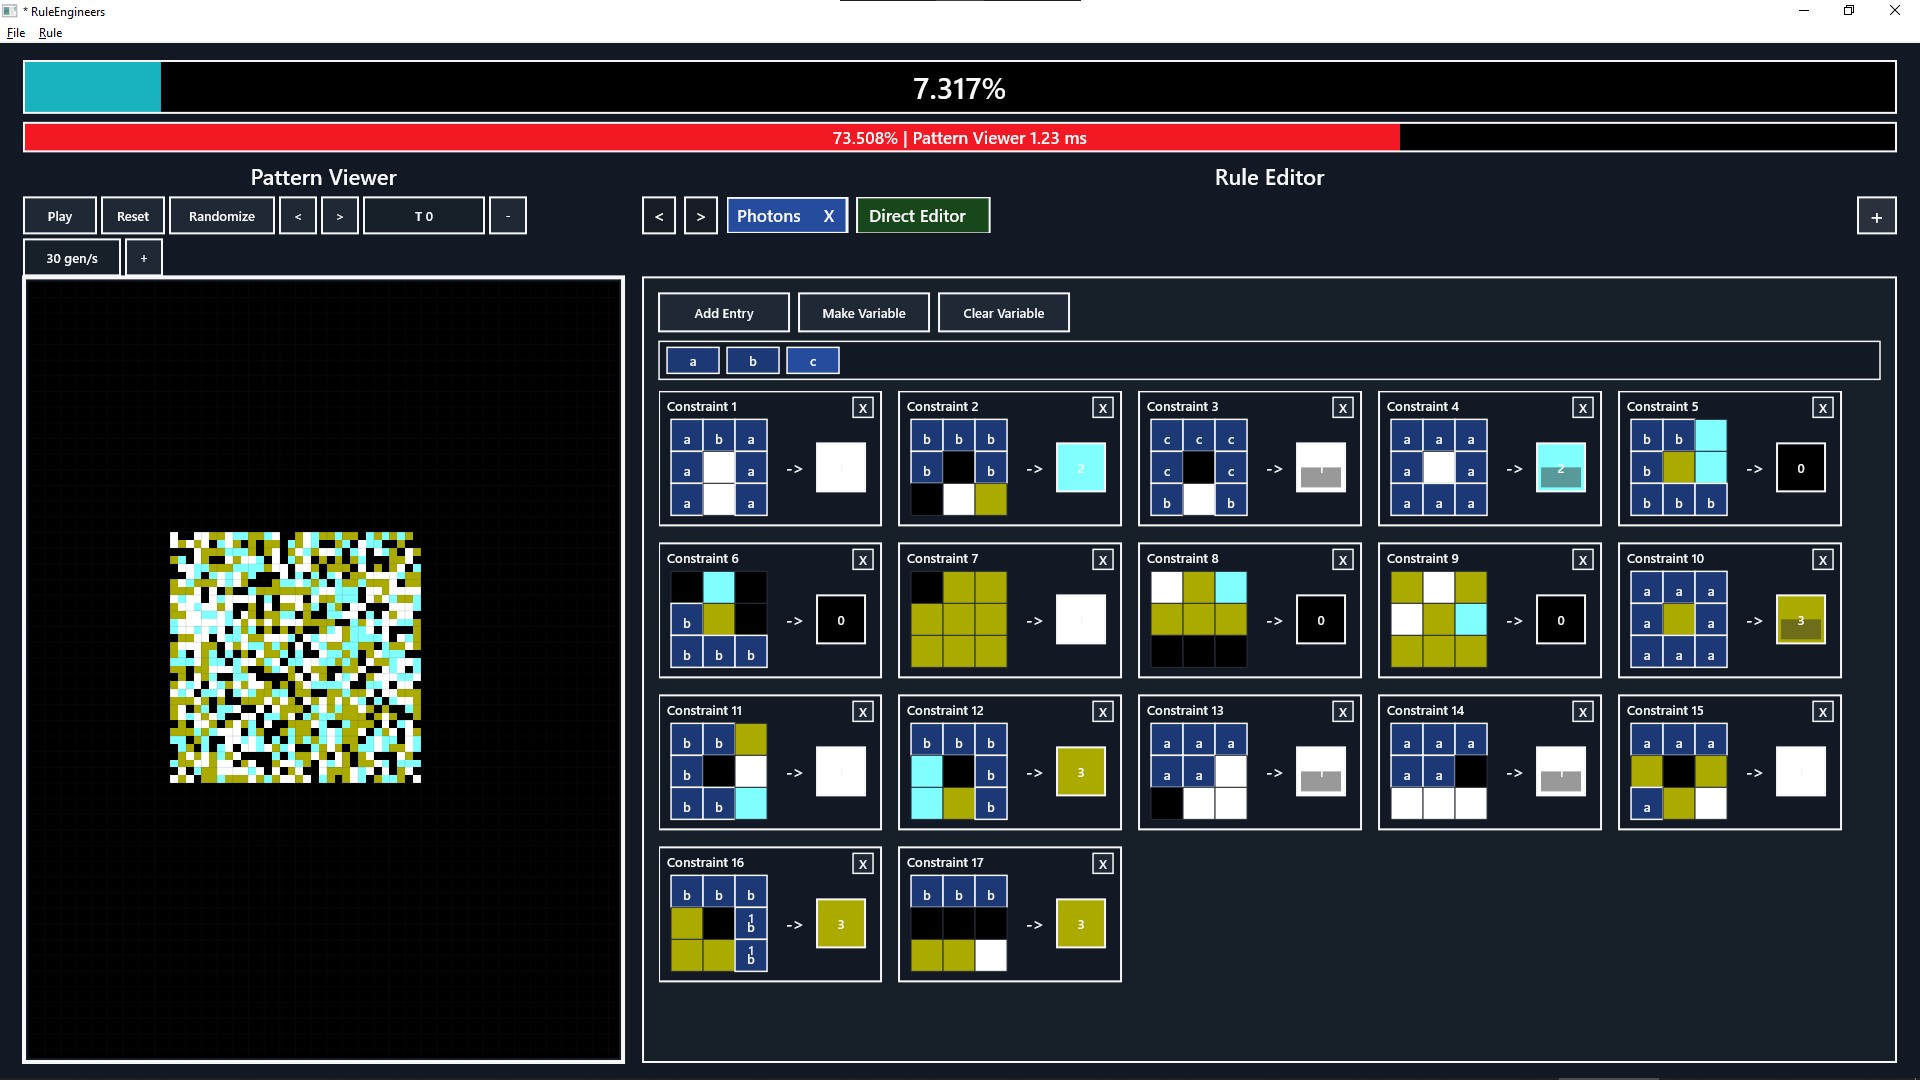Click Add Entry button
This screenshot has height=1080, width=1920.
pos(724,313)
